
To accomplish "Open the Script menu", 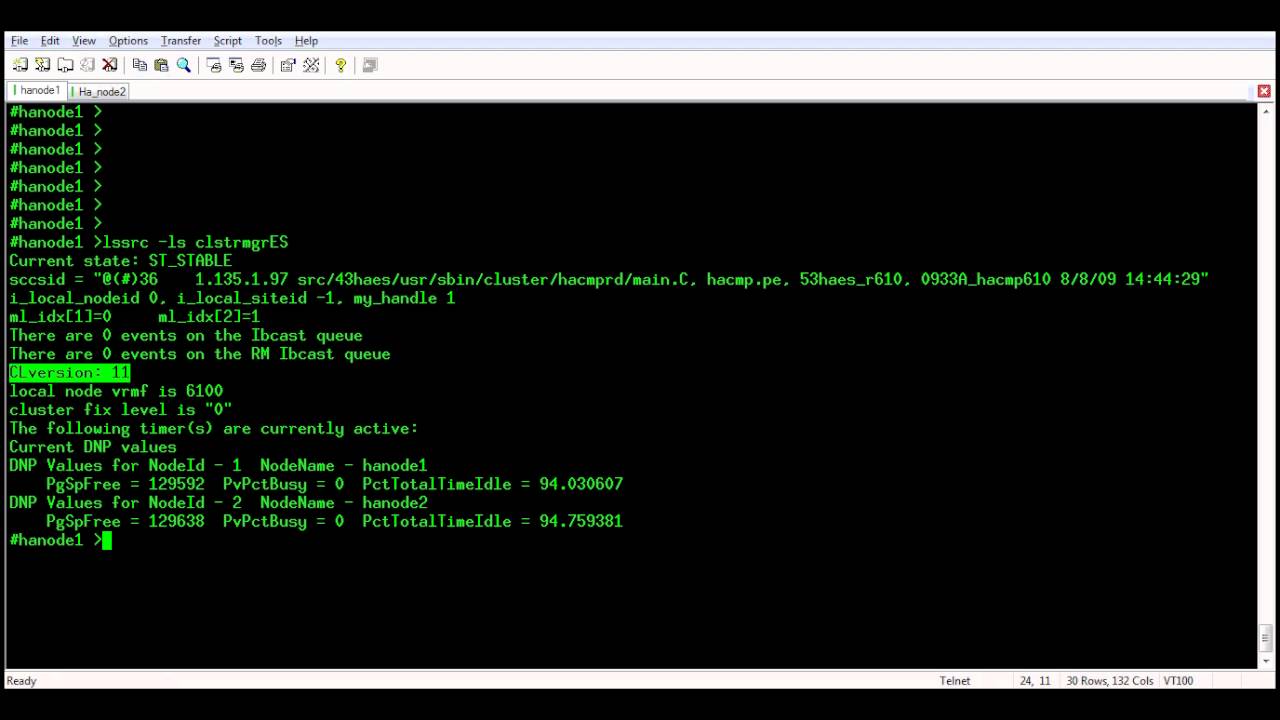I will (228, 41).
